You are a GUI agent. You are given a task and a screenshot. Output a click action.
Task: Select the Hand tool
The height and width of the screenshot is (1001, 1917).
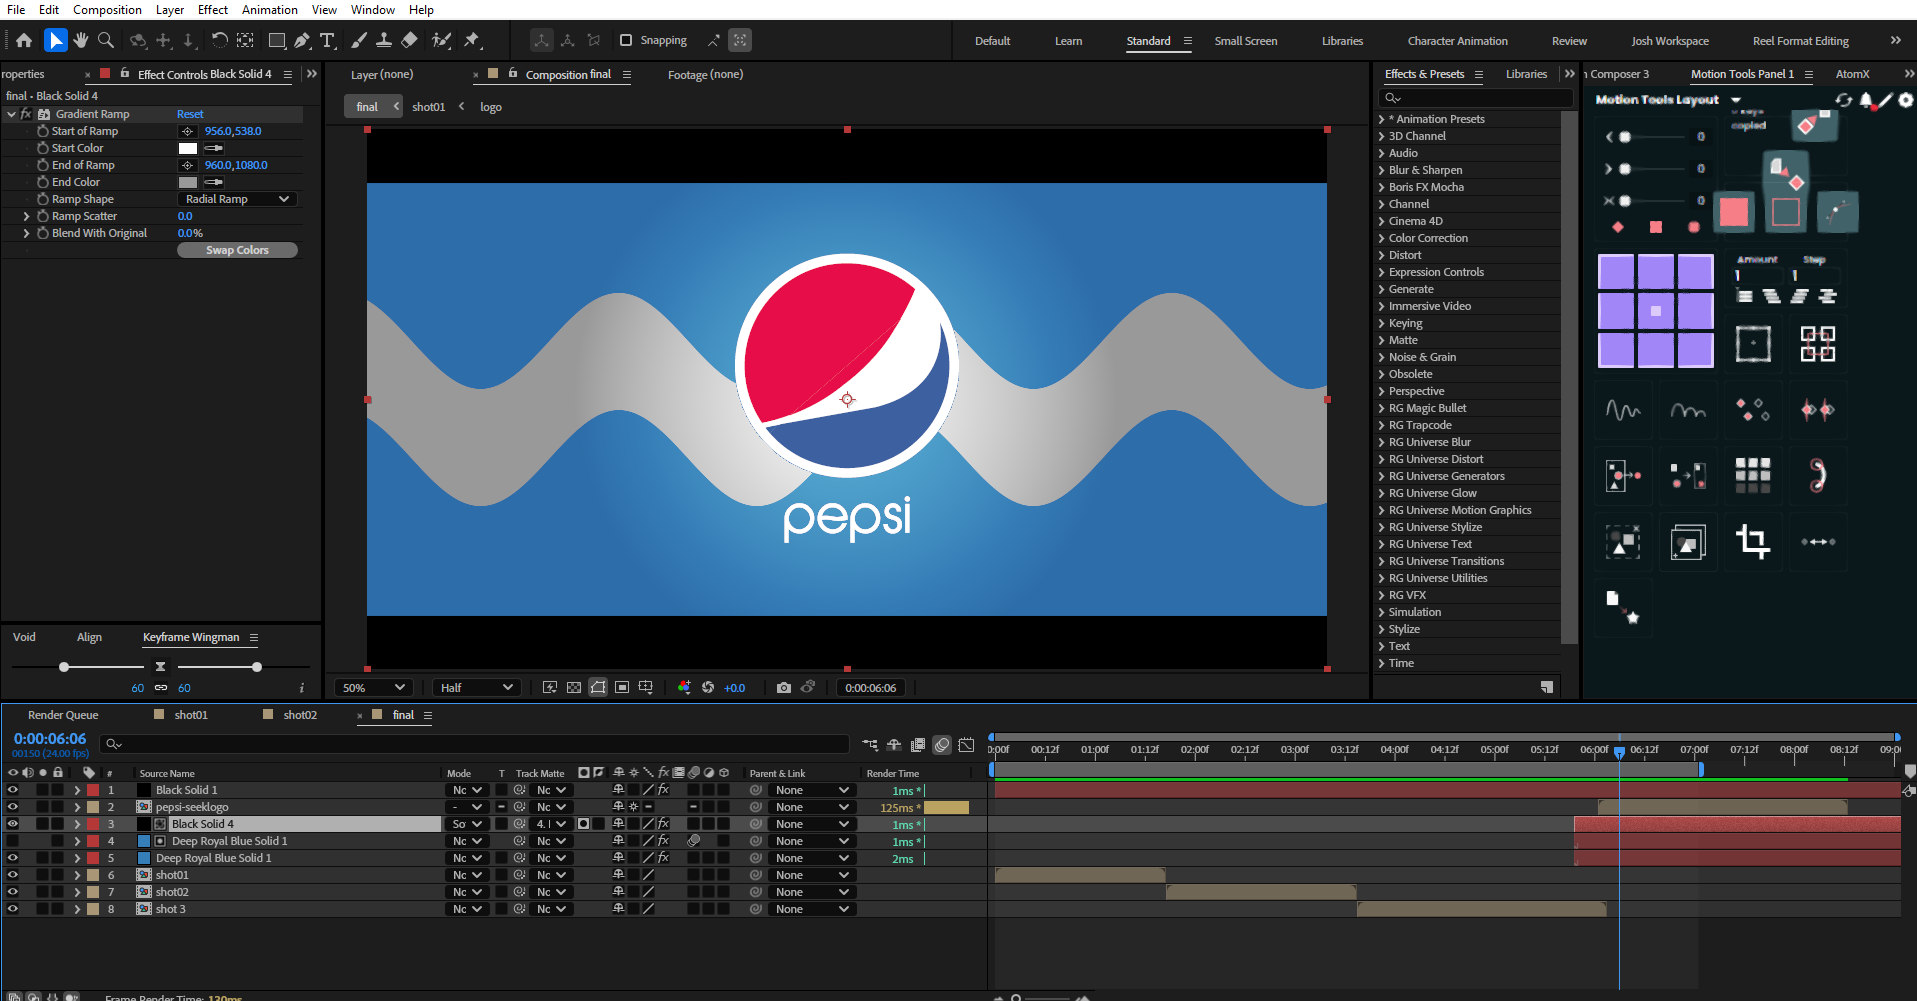[x=81, y=41]
